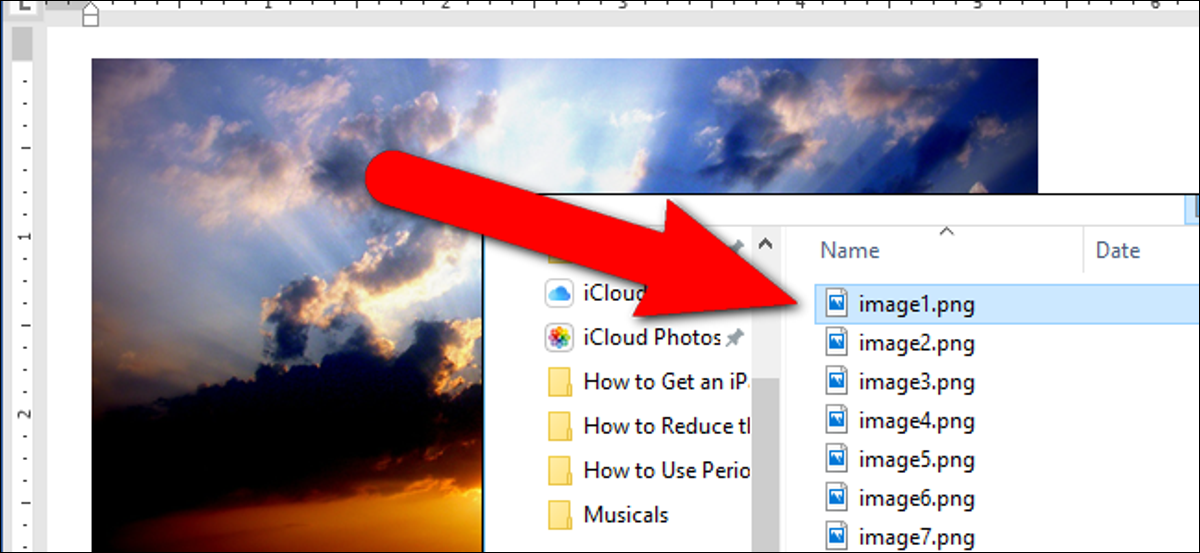
Task: Click the navigation pane scroll up arrow
Action: click(x=765, y=243)
